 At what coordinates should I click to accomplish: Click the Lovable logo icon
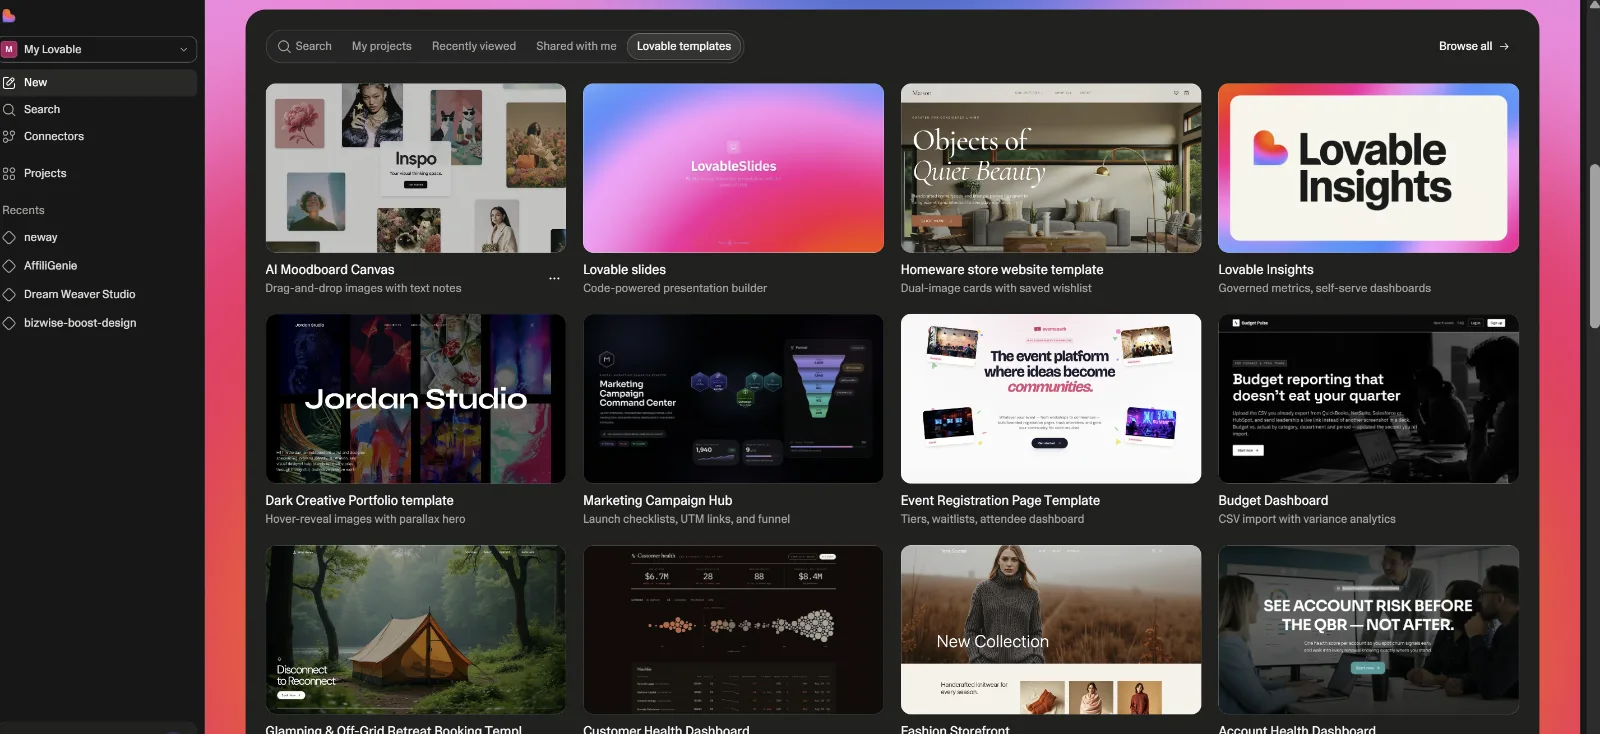coord(9,15)
